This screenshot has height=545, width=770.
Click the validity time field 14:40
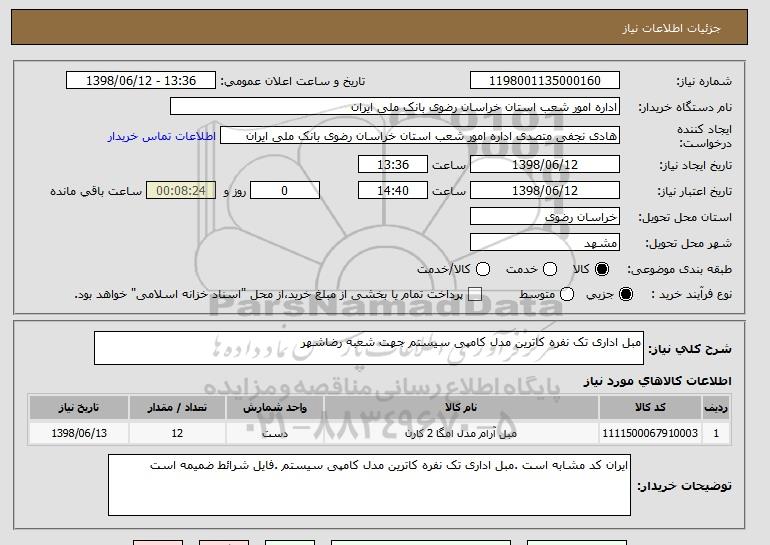coord(393,191)
